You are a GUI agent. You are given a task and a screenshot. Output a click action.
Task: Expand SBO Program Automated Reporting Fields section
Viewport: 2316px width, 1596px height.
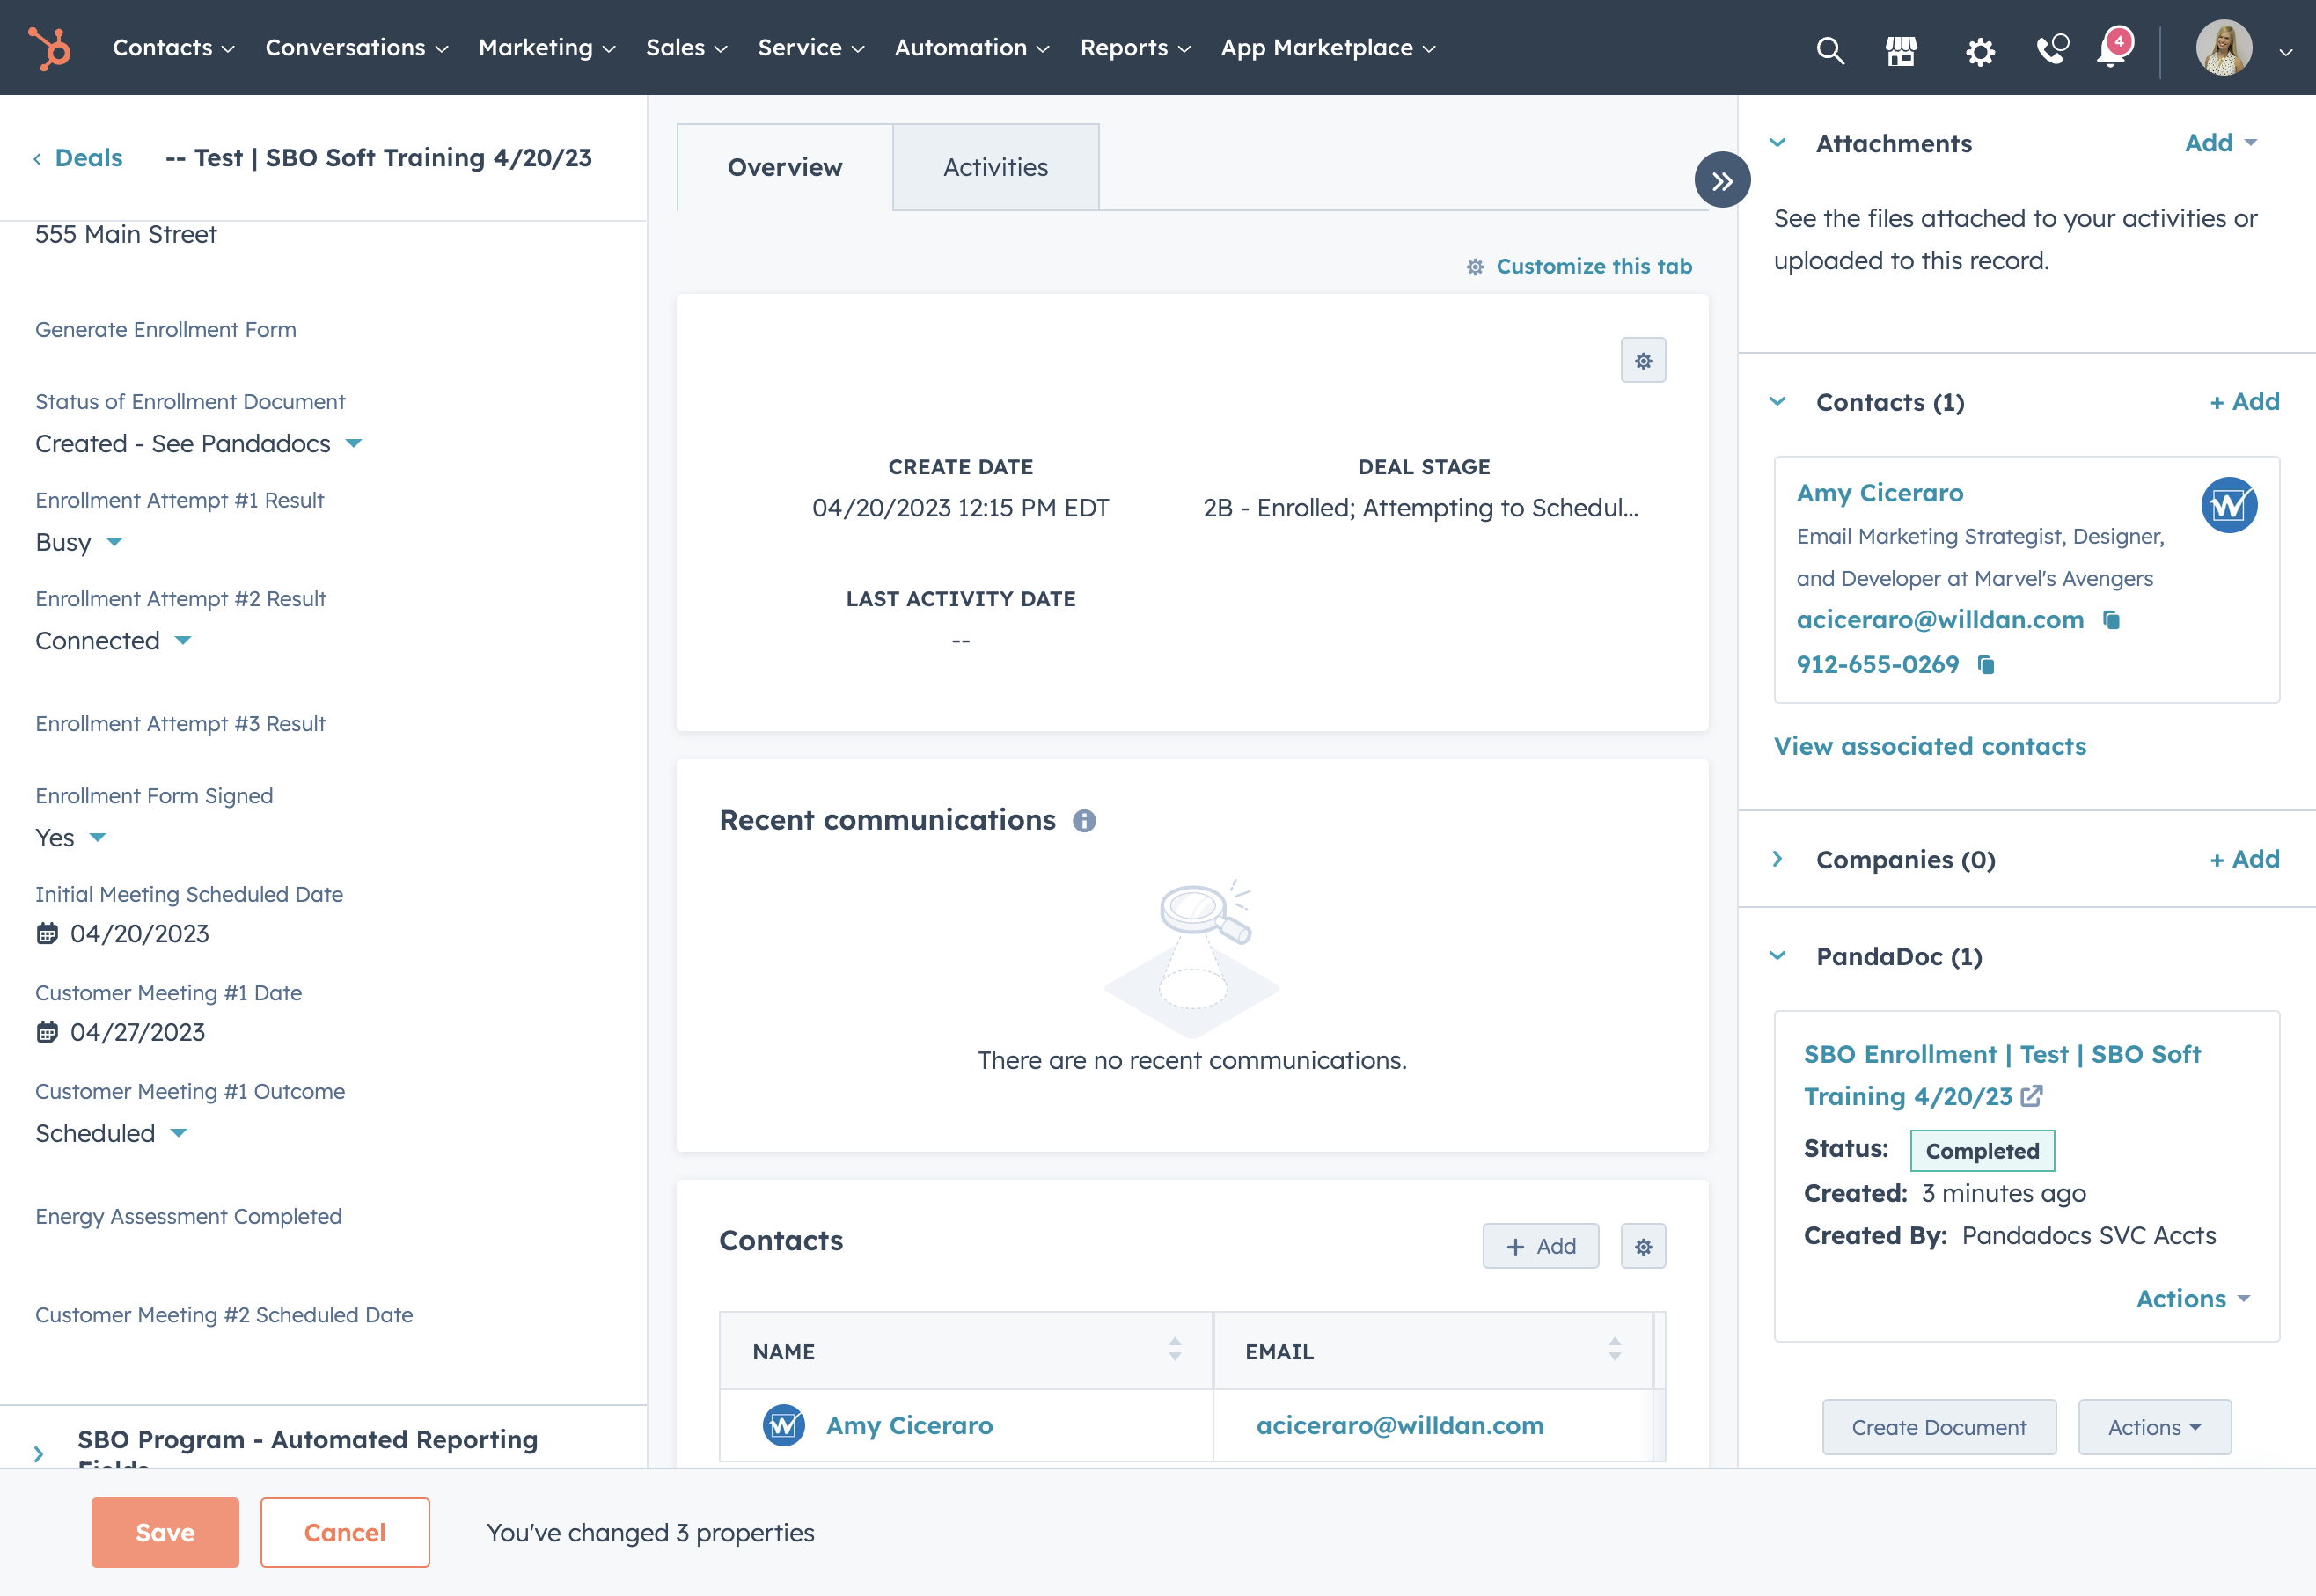[x=39, y=1454]
